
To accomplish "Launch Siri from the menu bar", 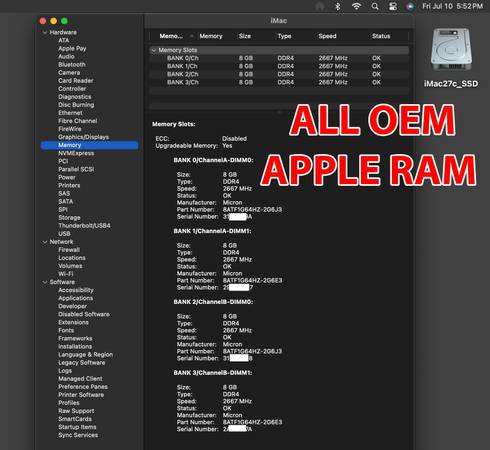I will (x=410, y=6).
